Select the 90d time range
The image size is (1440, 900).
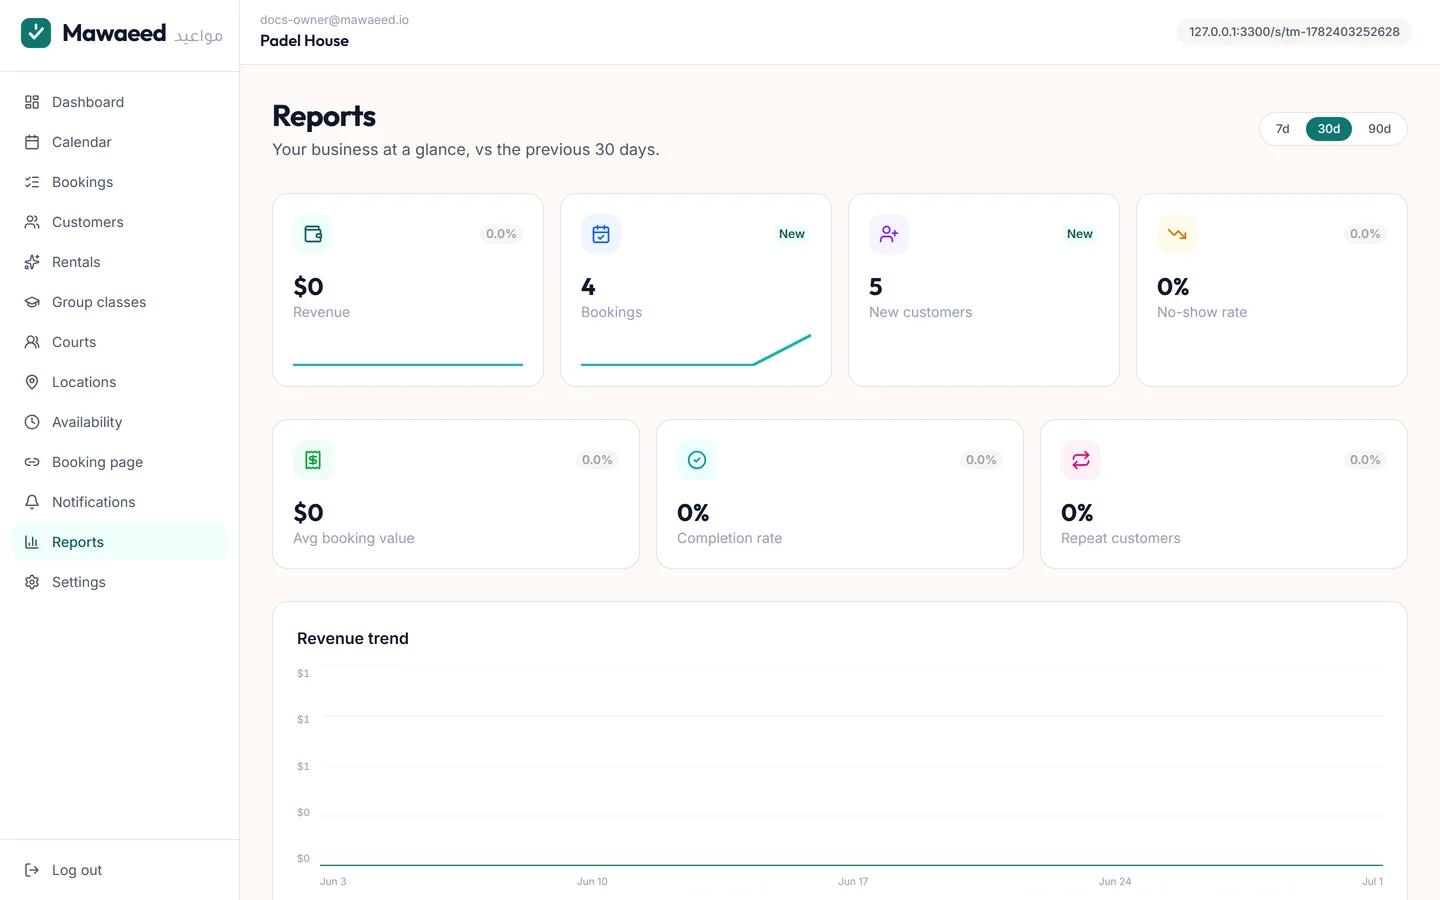pos(1380,129)
